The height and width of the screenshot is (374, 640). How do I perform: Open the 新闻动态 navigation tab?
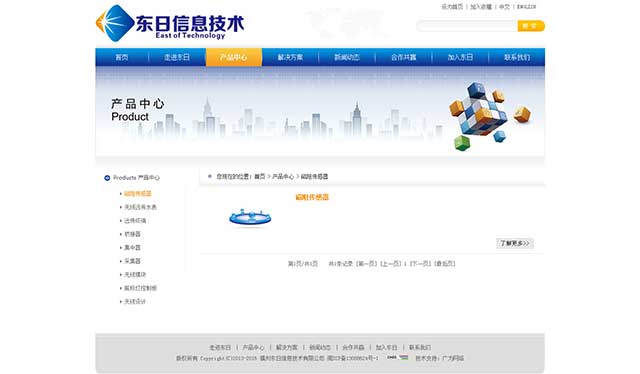point(347,57)
